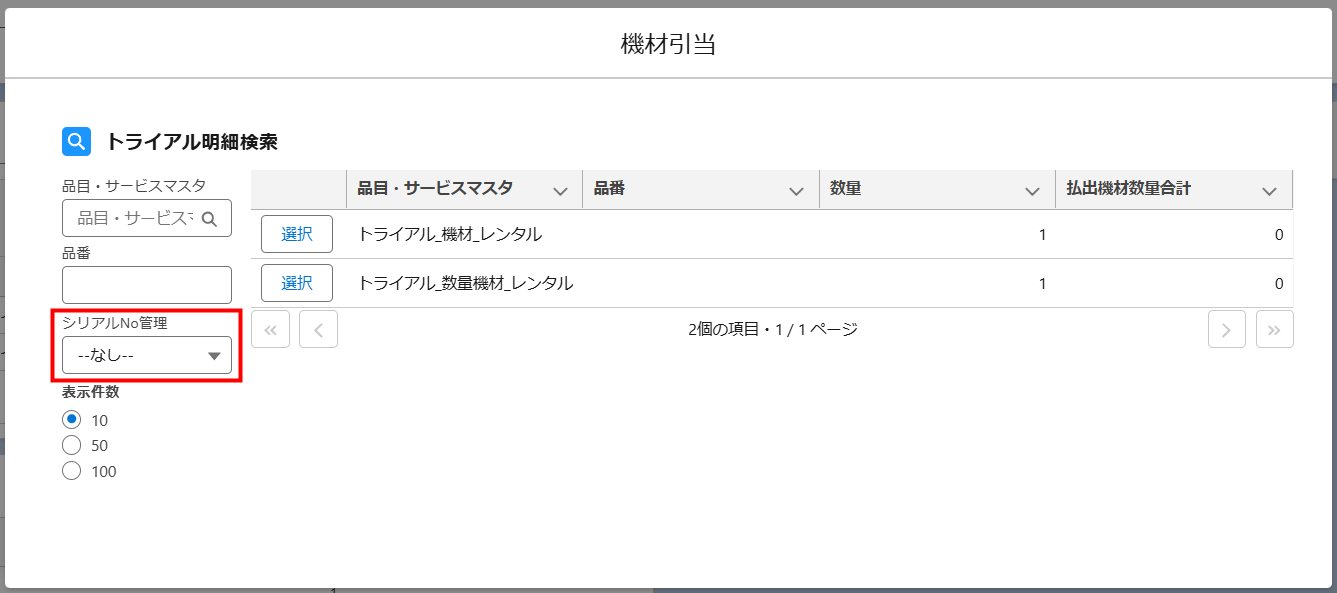Click the blue search icon beside トライアル明細検索
The image size is (1337, 593).
coord(77,142)
